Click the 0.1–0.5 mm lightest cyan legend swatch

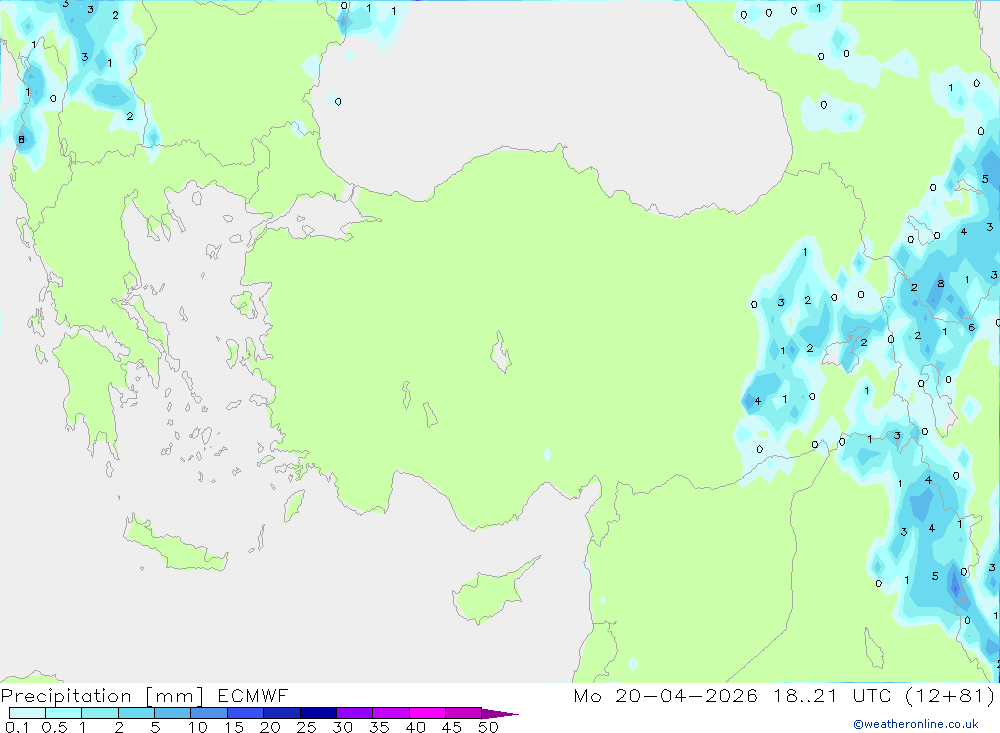point(27,713)
